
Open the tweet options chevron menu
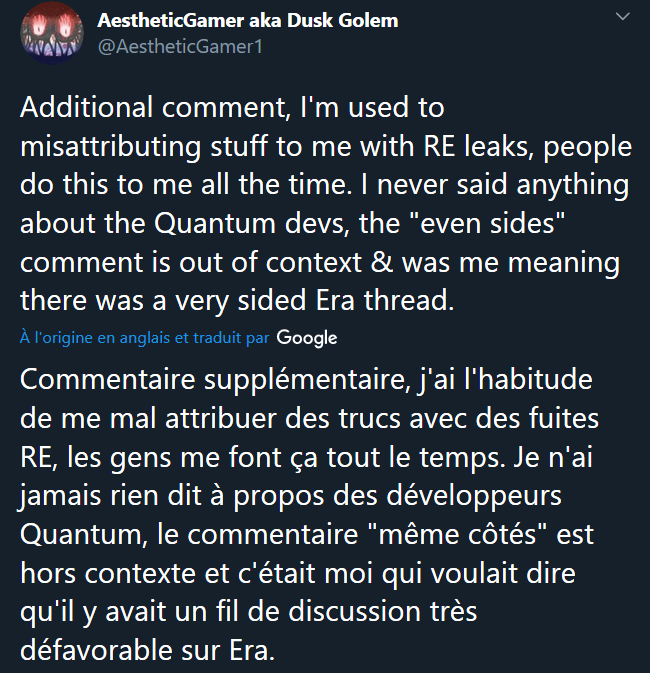(622, 17)
